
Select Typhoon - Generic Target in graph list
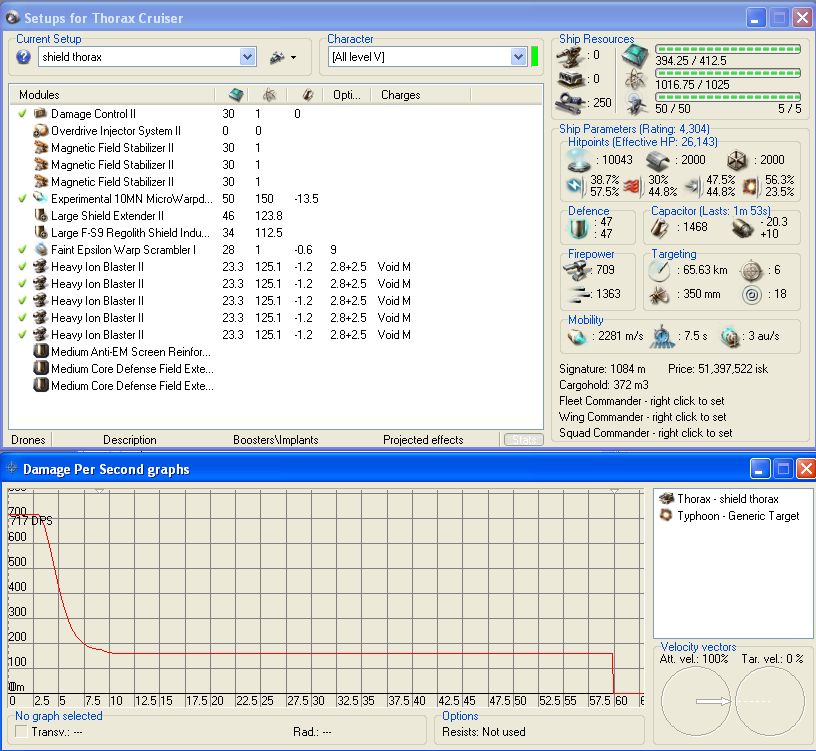(730, 516)
